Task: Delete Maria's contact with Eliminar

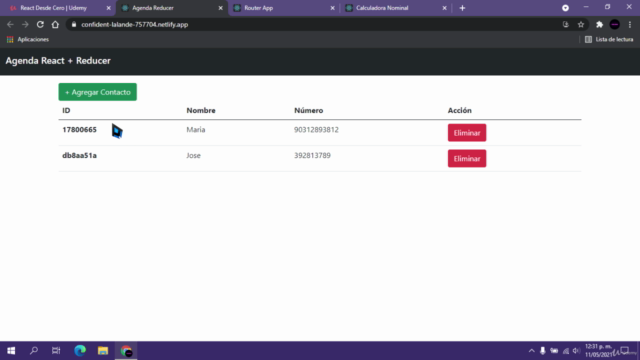Action: pos(467,133)
